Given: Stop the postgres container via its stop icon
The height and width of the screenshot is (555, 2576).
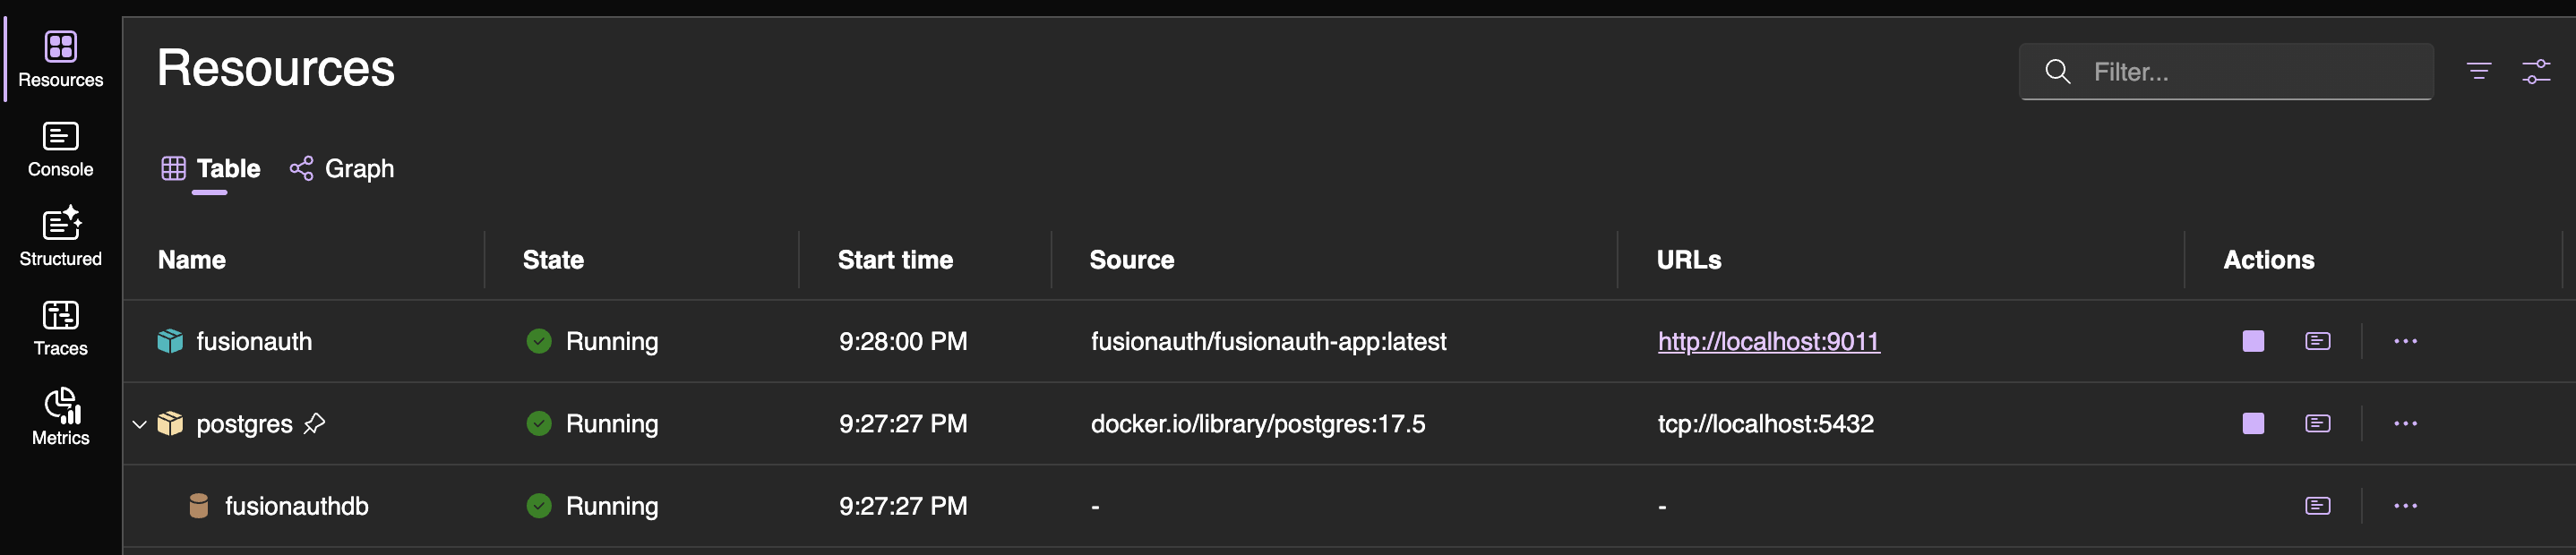Looking at the screenshot, I should [2252, 423].
